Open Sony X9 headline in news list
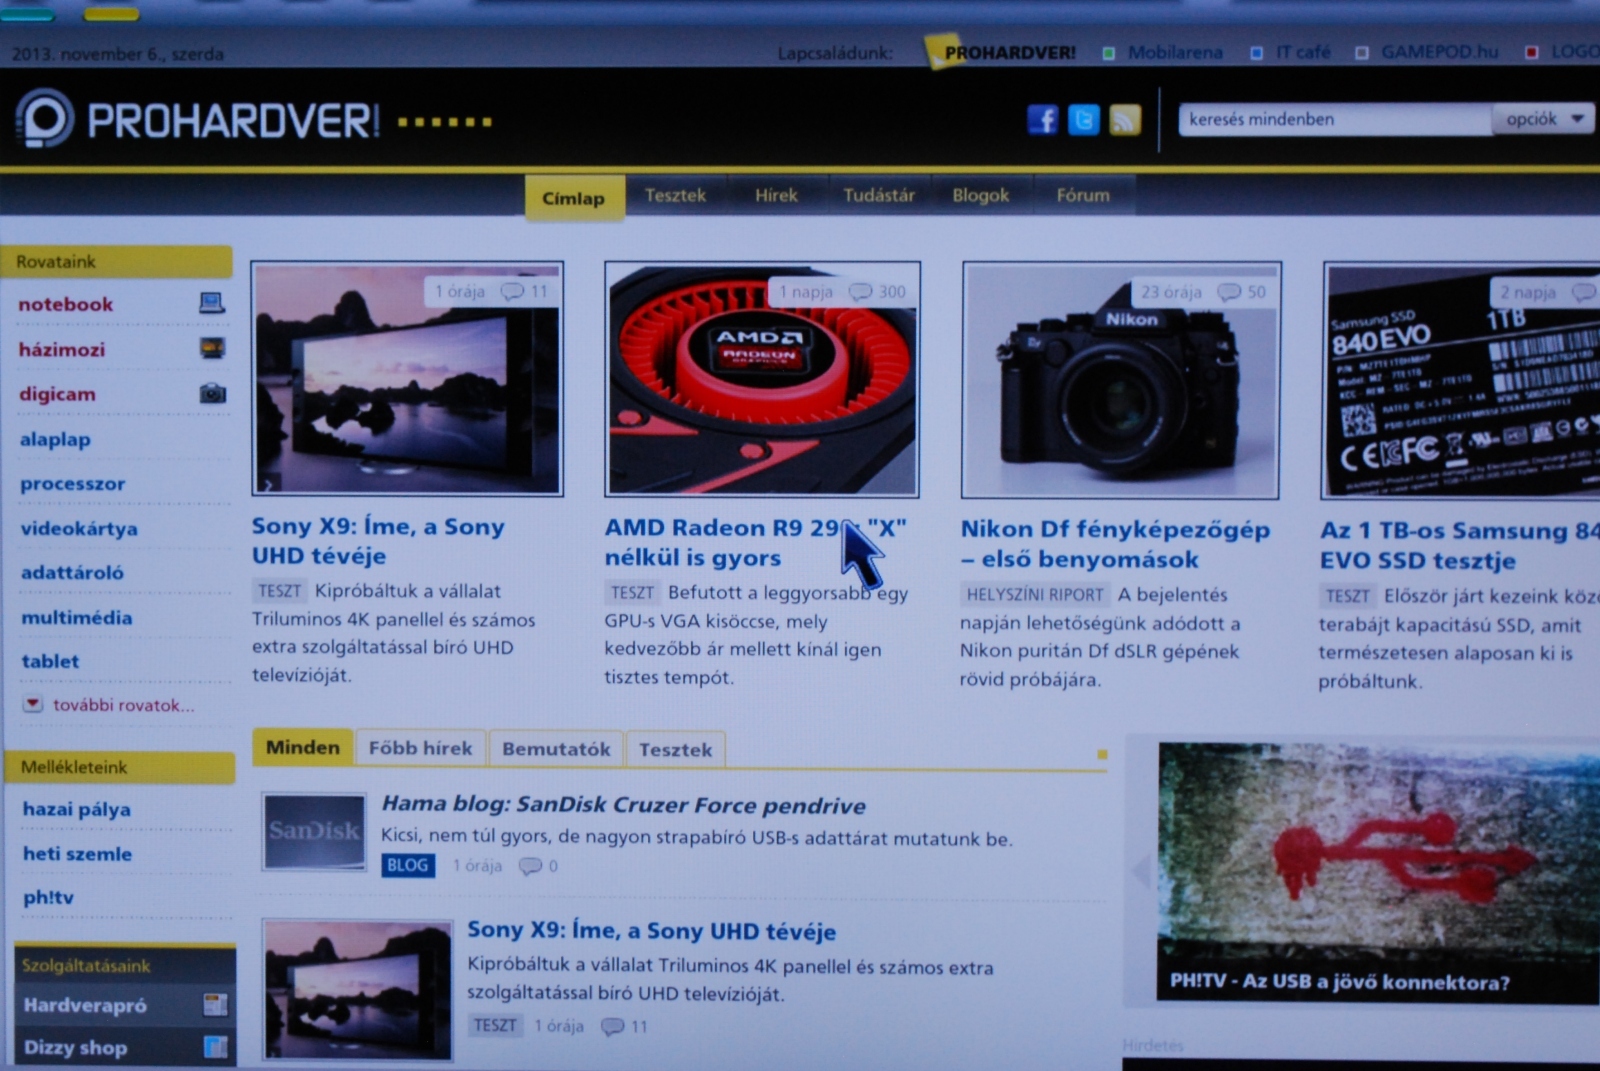The width and height of the screenshot is (1600, 1071). coord(652,930)
